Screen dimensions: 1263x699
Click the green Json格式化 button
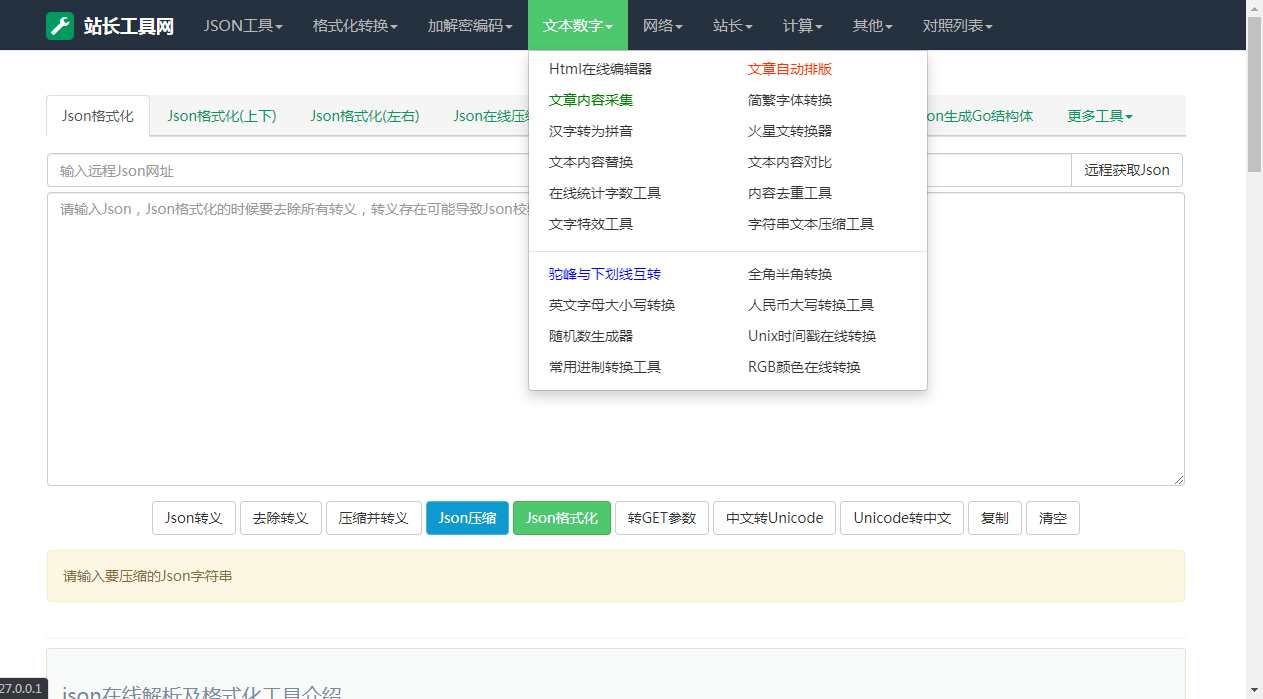pyautogui.click(x=562, y=518)
